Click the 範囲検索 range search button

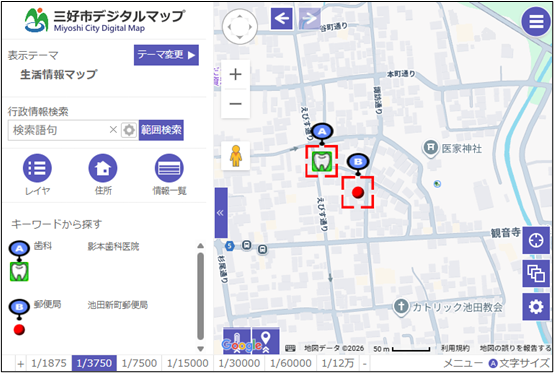coord(161,130)
